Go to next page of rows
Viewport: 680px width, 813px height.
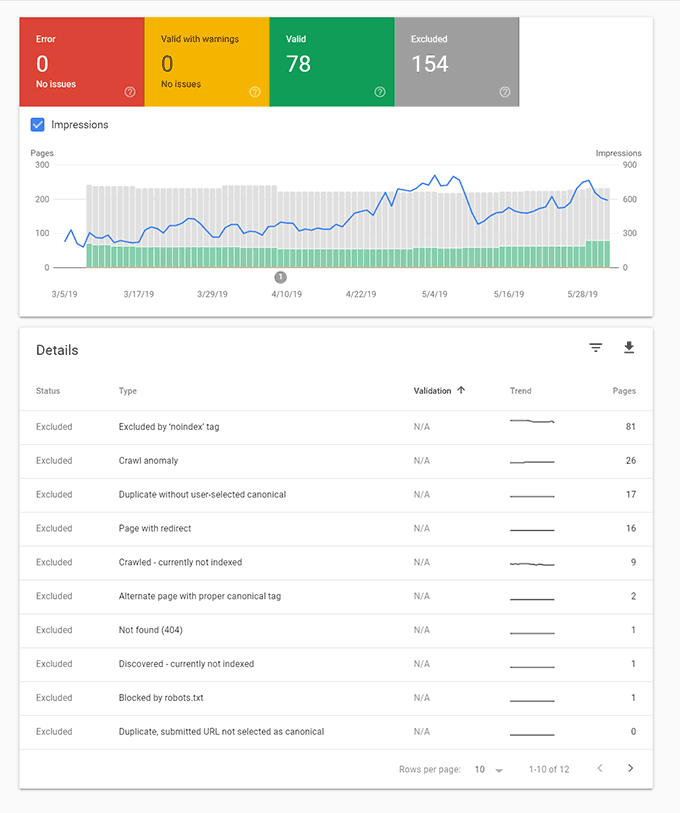630,768
